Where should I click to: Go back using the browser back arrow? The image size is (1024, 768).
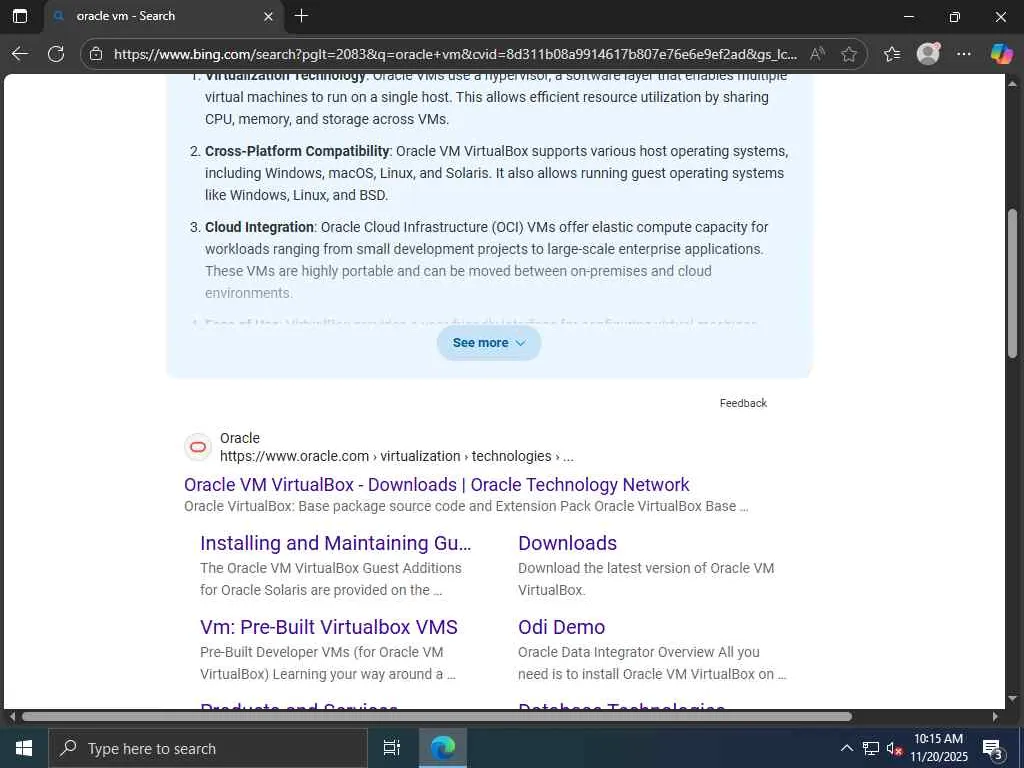coord(20,54)
